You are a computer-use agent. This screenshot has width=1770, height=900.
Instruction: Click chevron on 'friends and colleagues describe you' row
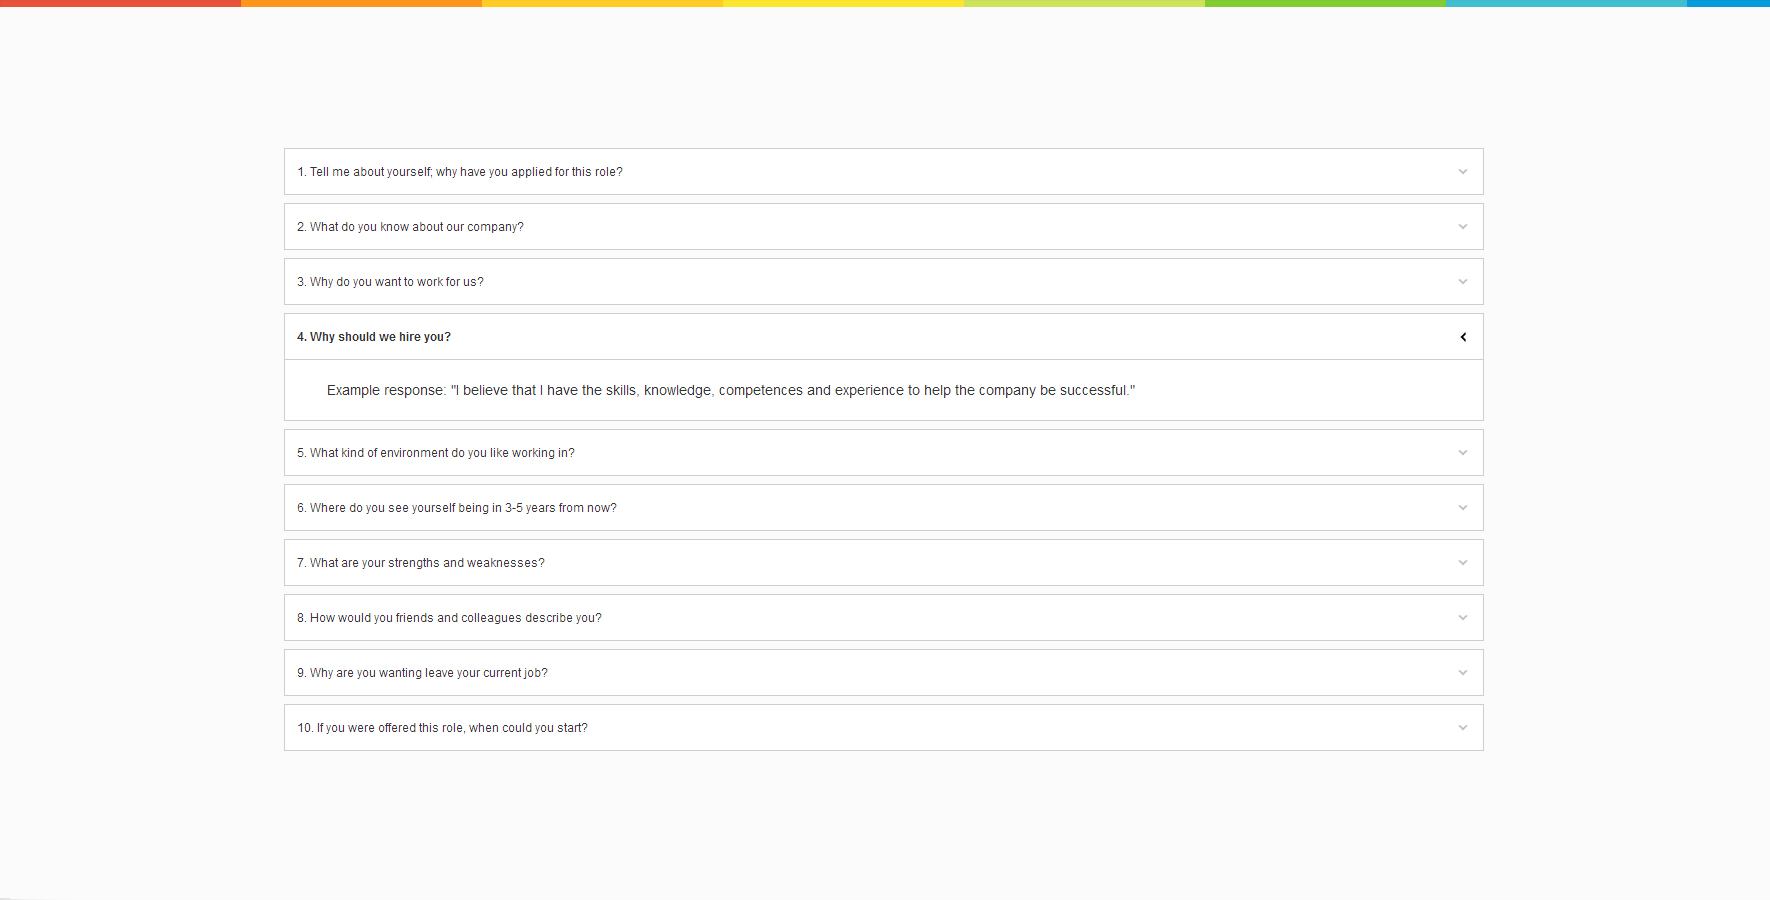click(x=1463, y=618)
